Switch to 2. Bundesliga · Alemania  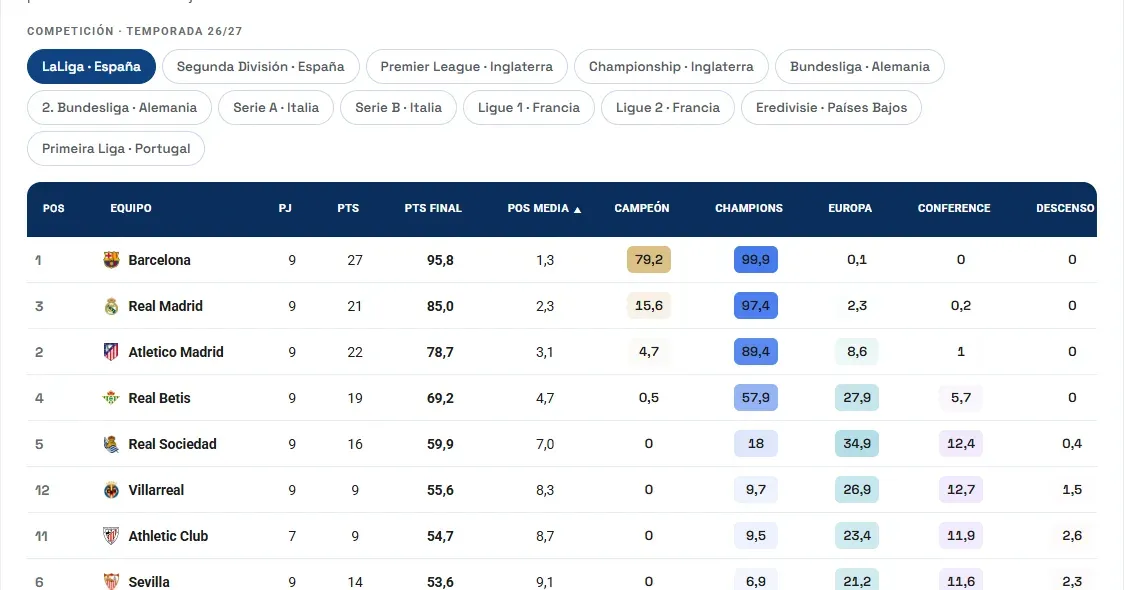(x=119, y=108)
